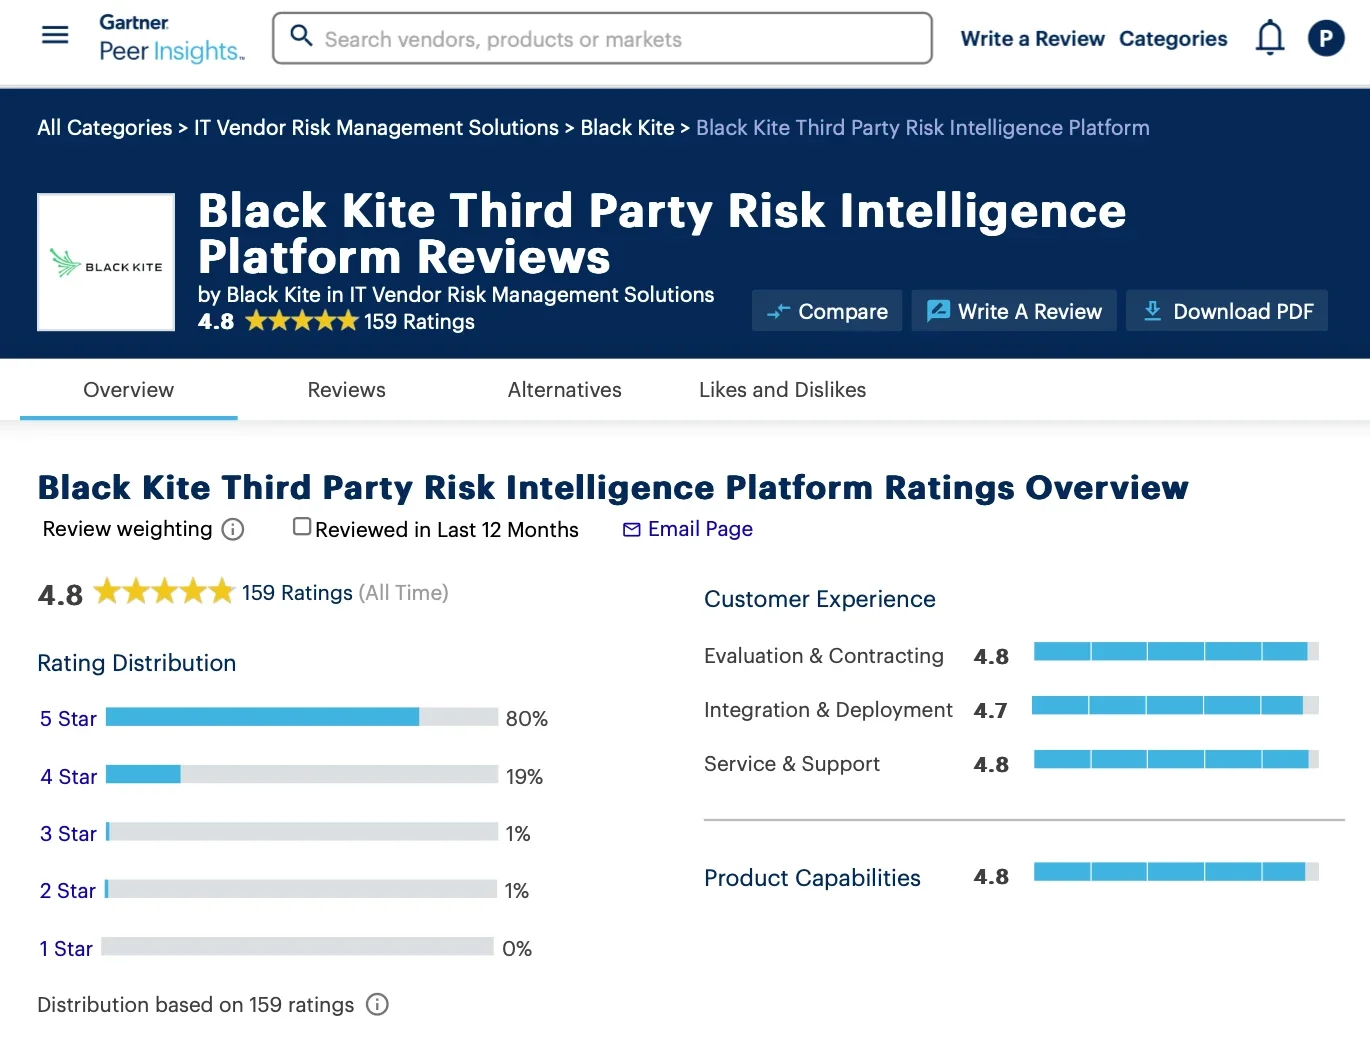1370x1050 pixels.
Task: Open the profile avatar labeled P
Action: (1326, 38)
